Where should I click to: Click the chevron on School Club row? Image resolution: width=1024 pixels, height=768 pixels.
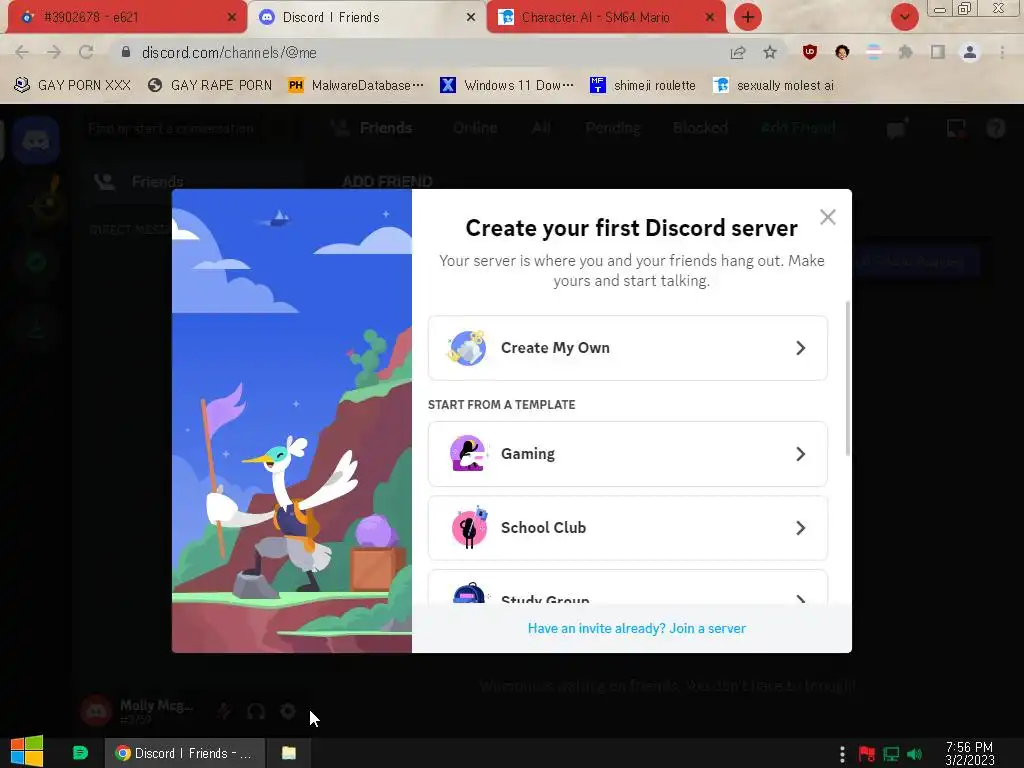click(801, 528)
